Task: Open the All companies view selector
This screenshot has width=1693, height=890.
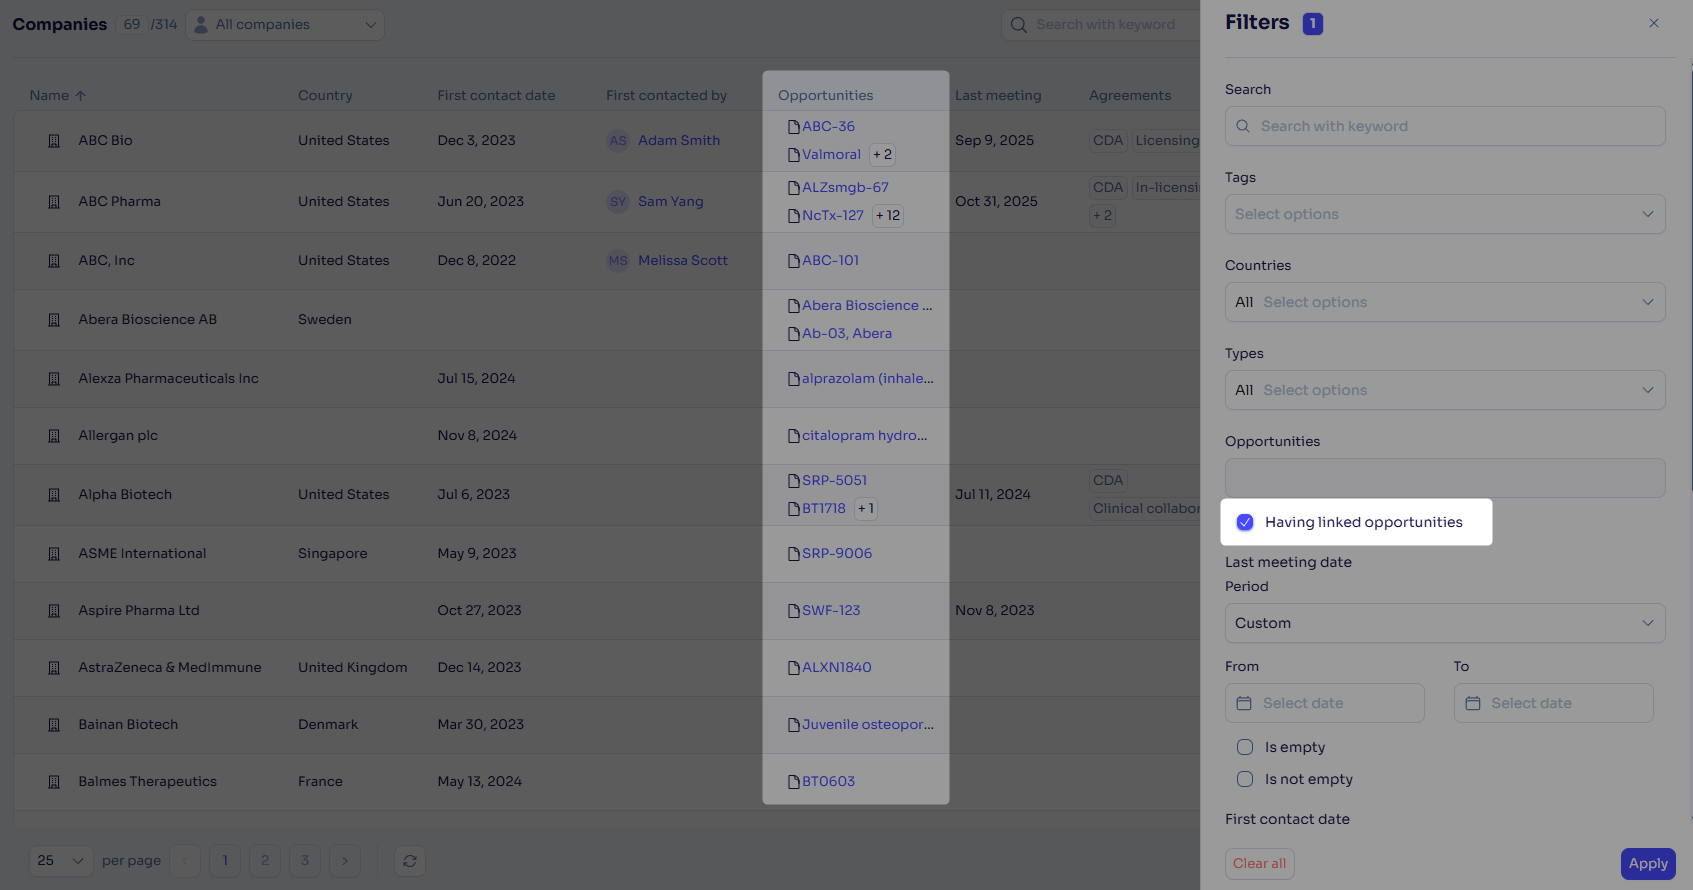Action: pyautogui.click(x=286, y=24)
